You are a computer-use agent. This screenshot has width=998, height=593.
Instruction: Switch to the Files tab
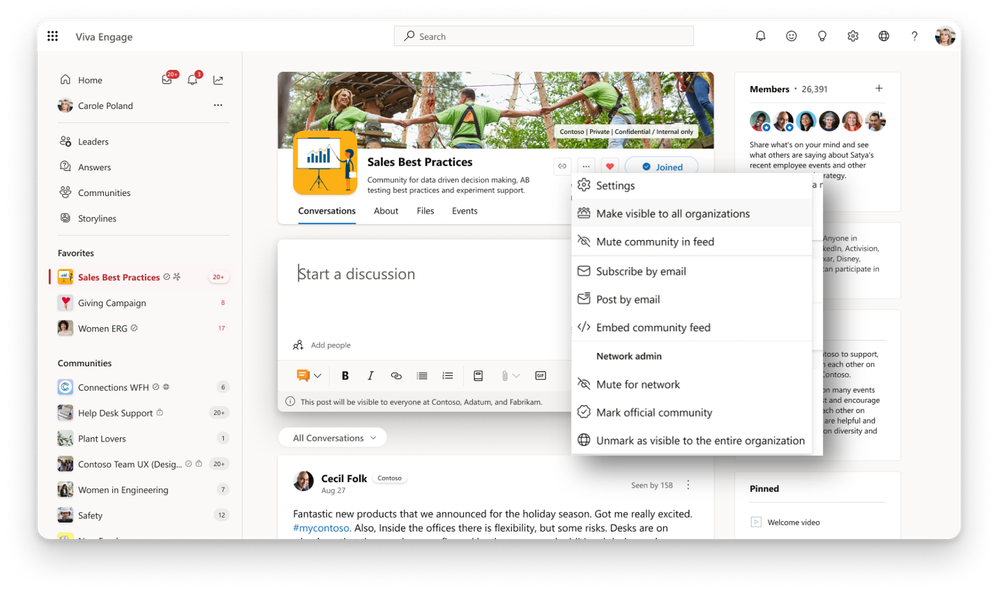coord(425,211)
